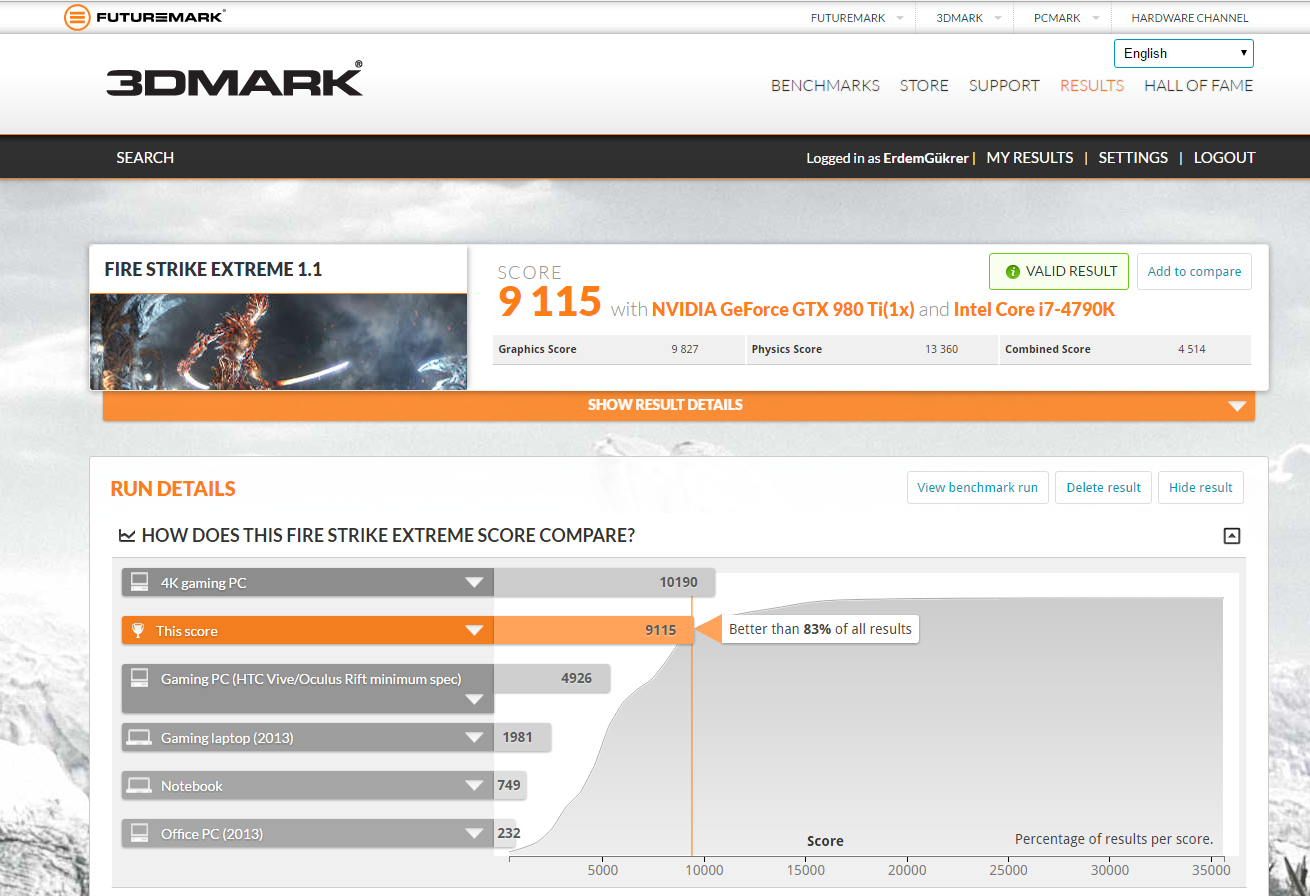1310x896 pixels.
Task: Click the orange 9115 score bar
Action: pos(593,630)
